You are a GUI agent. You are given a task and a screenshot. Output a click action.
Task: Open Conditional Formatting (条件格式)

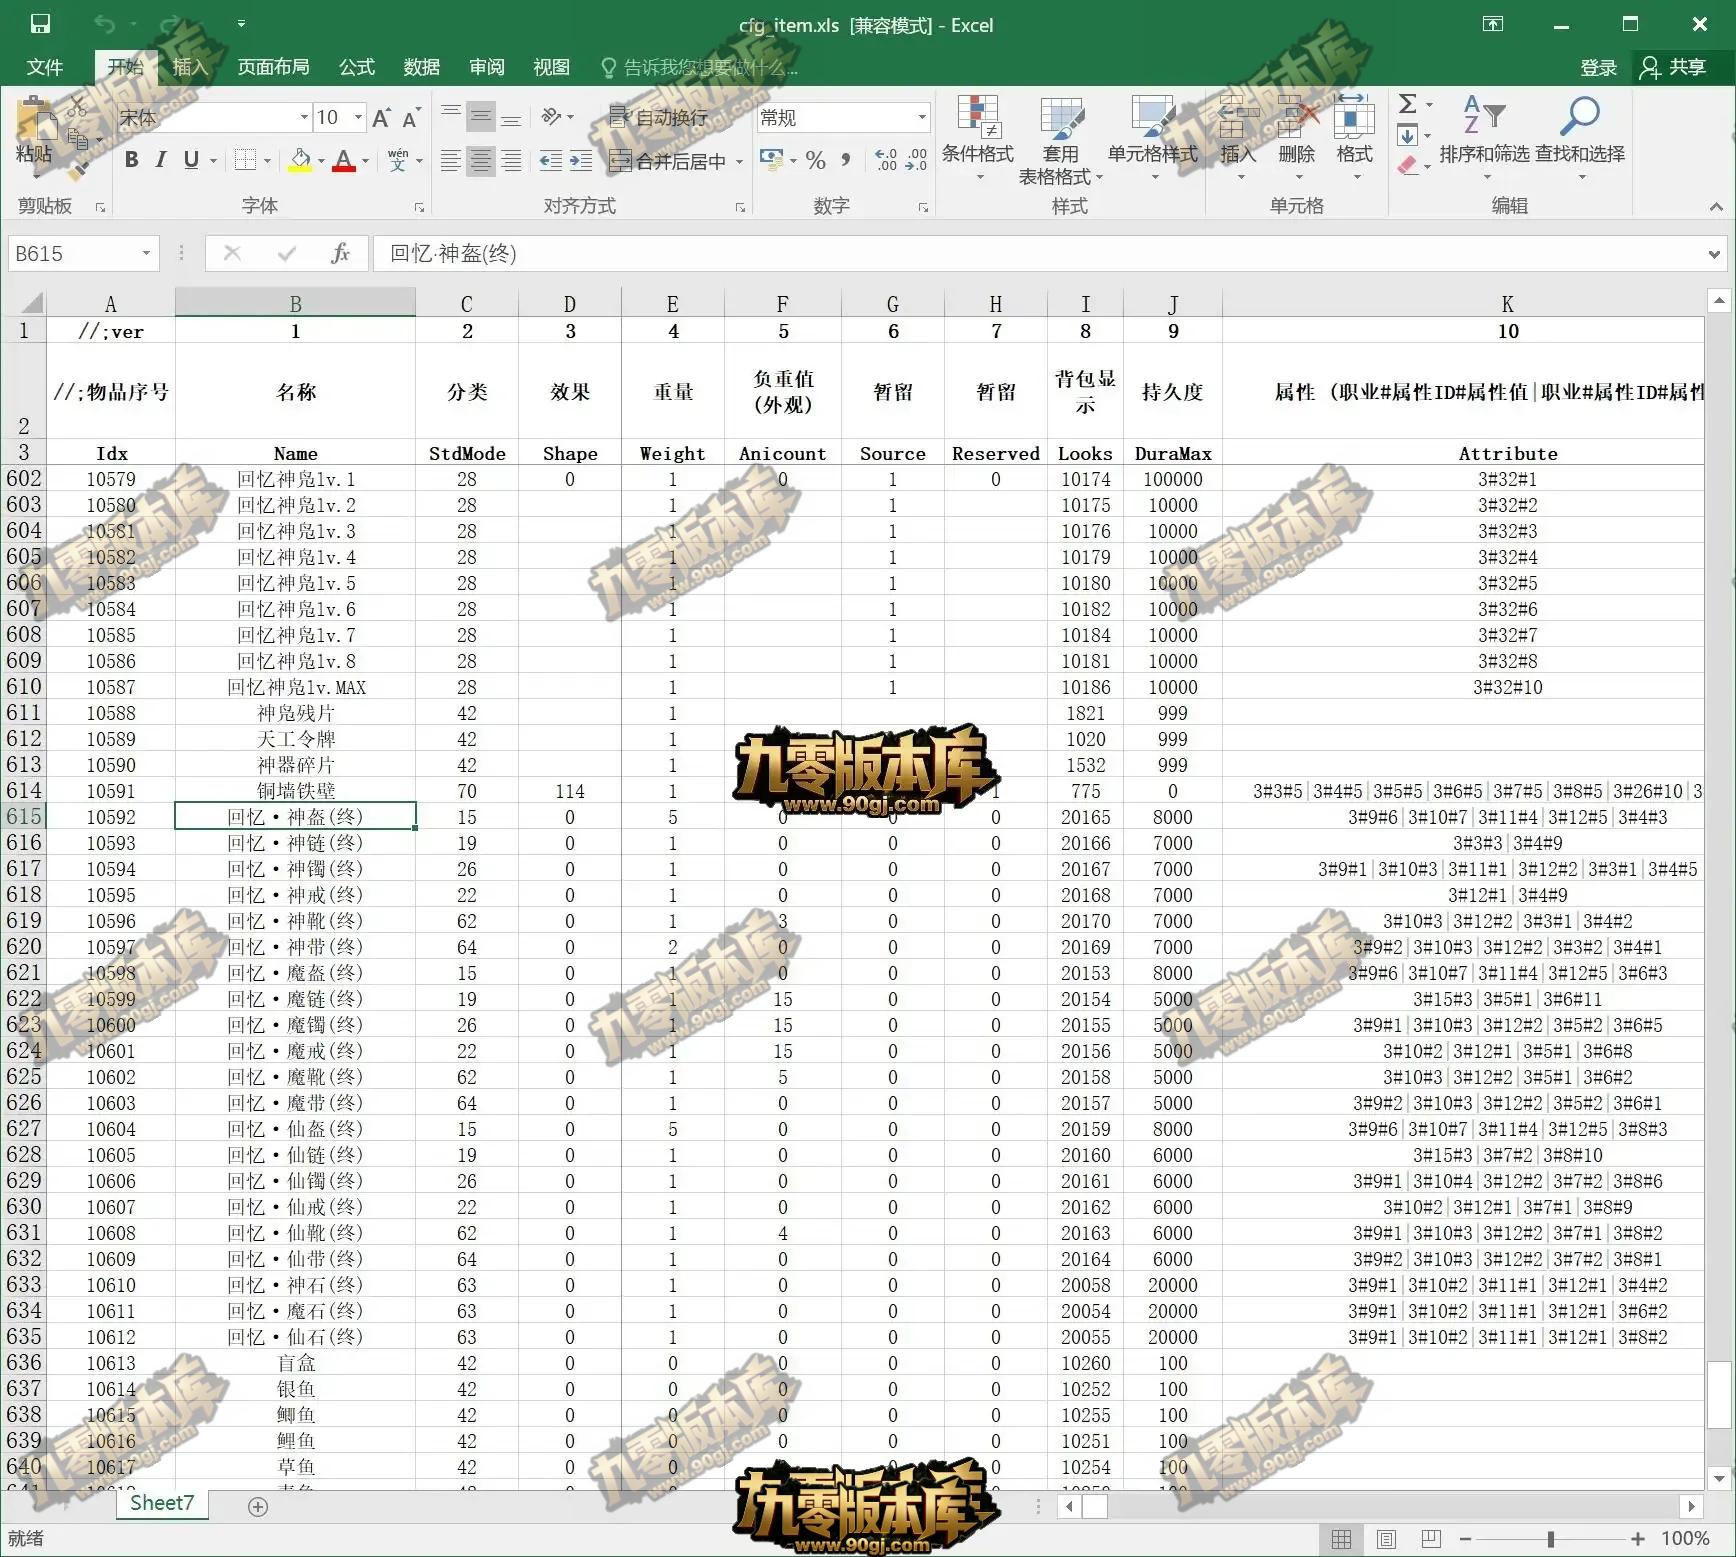[977, 136]
